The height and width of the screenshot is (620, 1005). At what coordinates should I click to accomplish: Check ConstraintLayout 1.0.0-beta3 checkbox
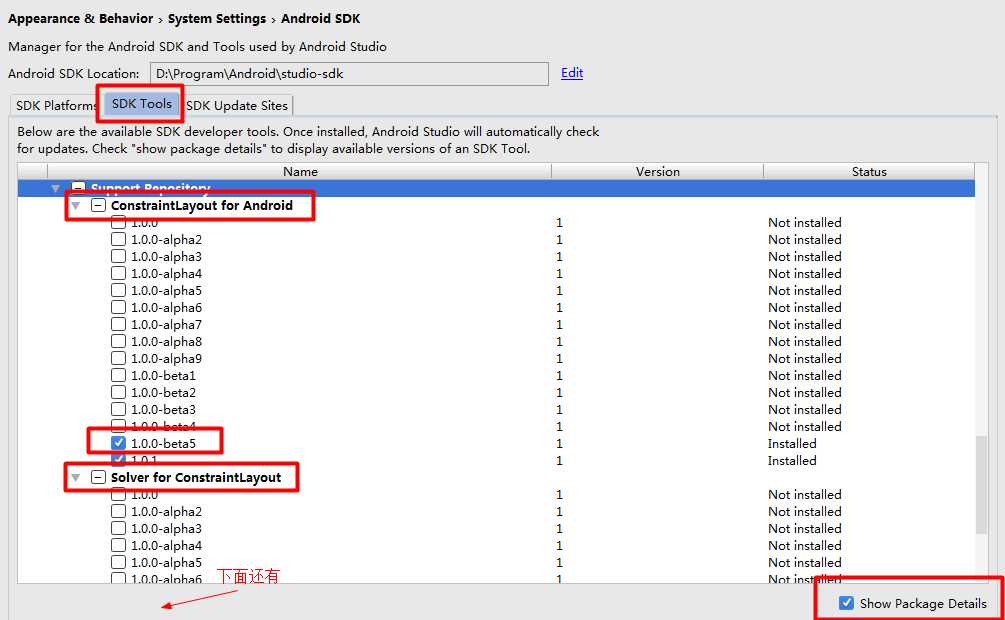(x=119, y=409)
